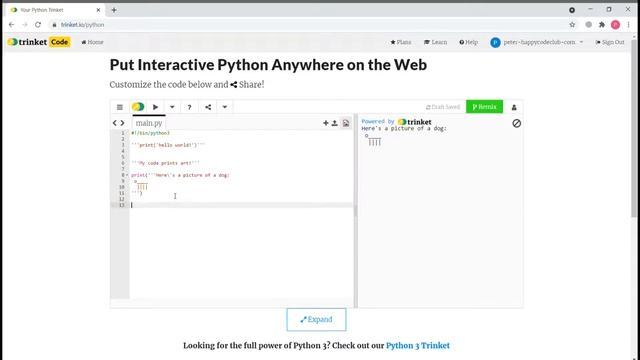This screenshot has width=640, height=360.
Task: Click the trinket Code logo
Action: click(39, 42)
